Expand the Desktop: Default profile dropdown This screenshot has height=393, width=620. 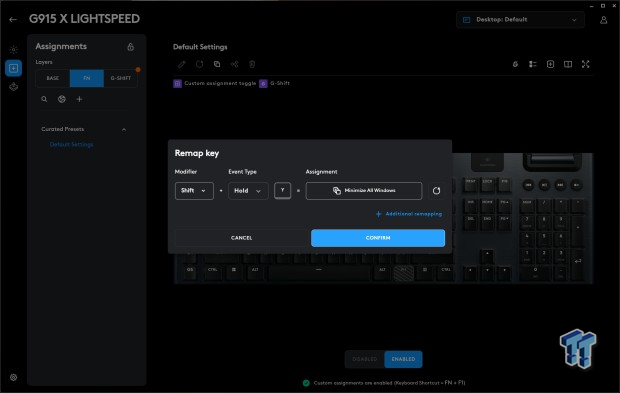520,20
